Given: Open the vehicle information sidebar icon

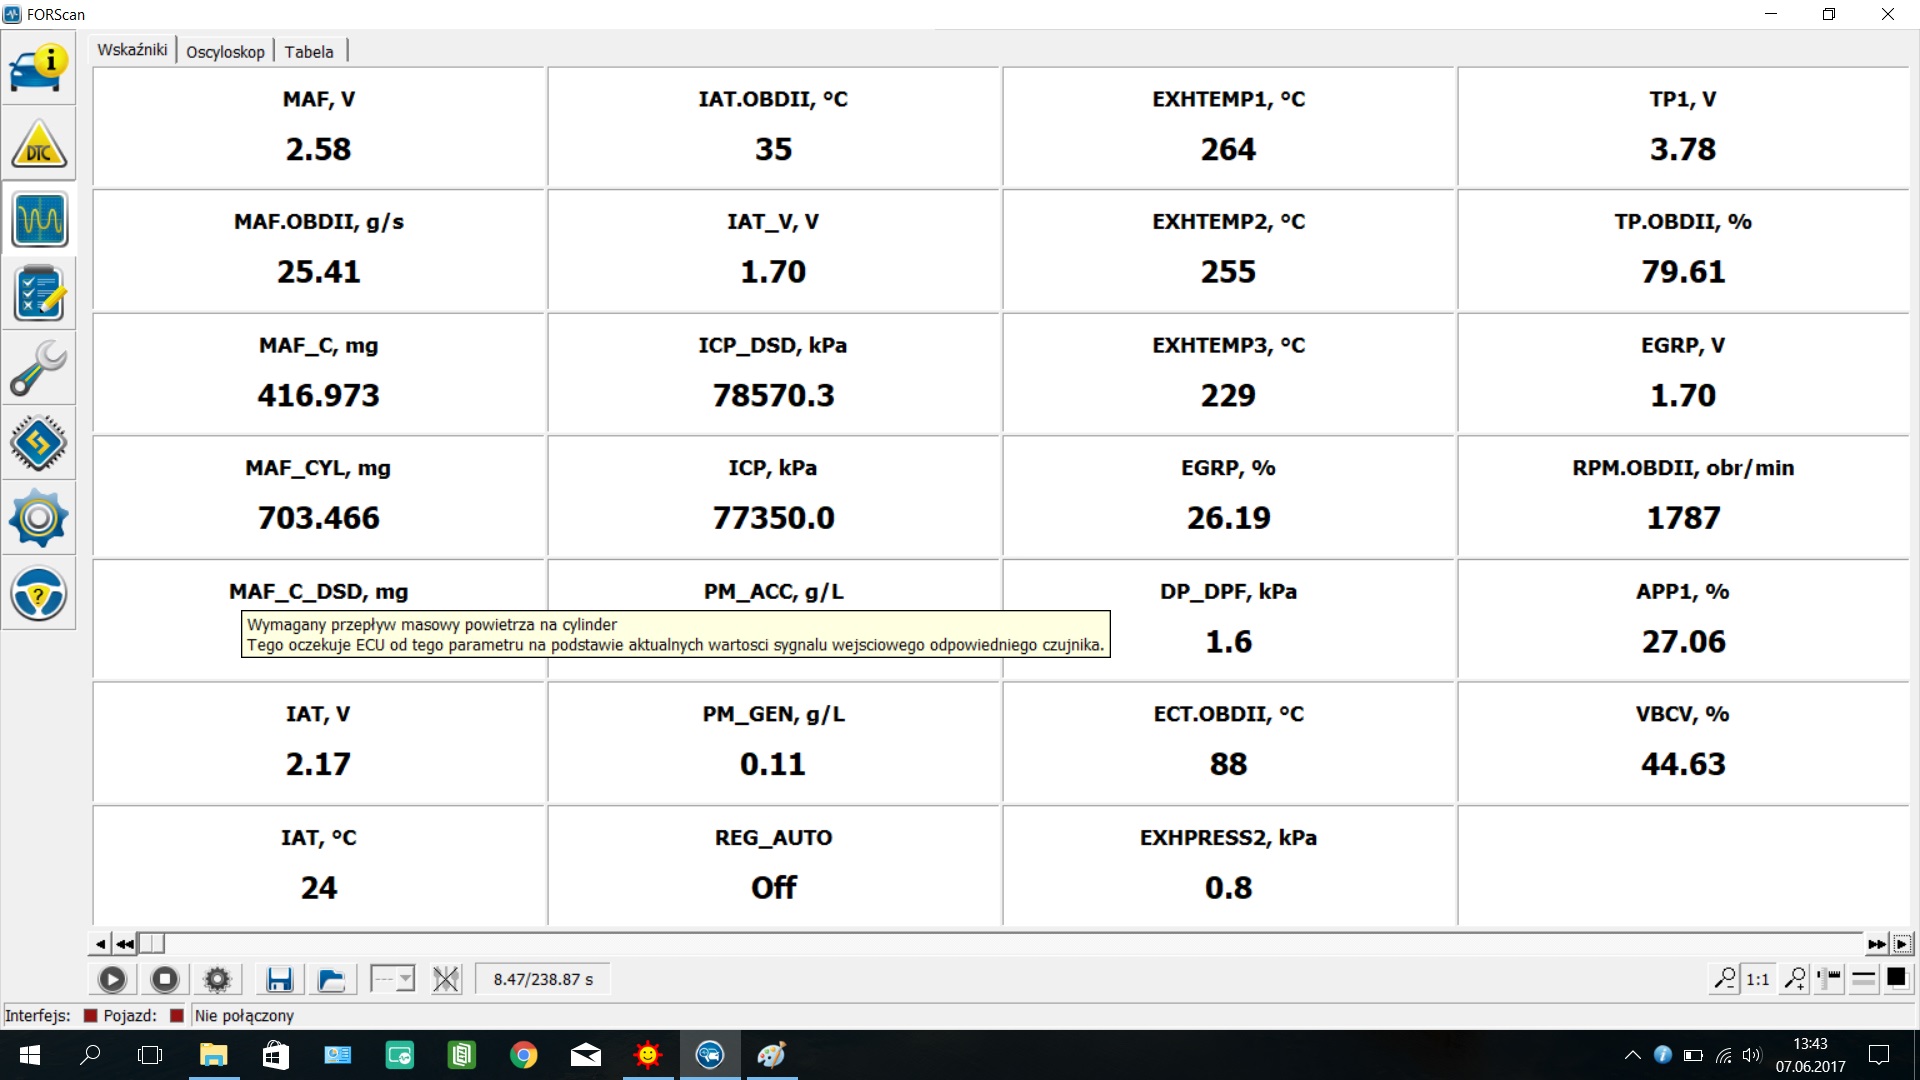Looking at the screenshot, I should [x=39, y=69].
